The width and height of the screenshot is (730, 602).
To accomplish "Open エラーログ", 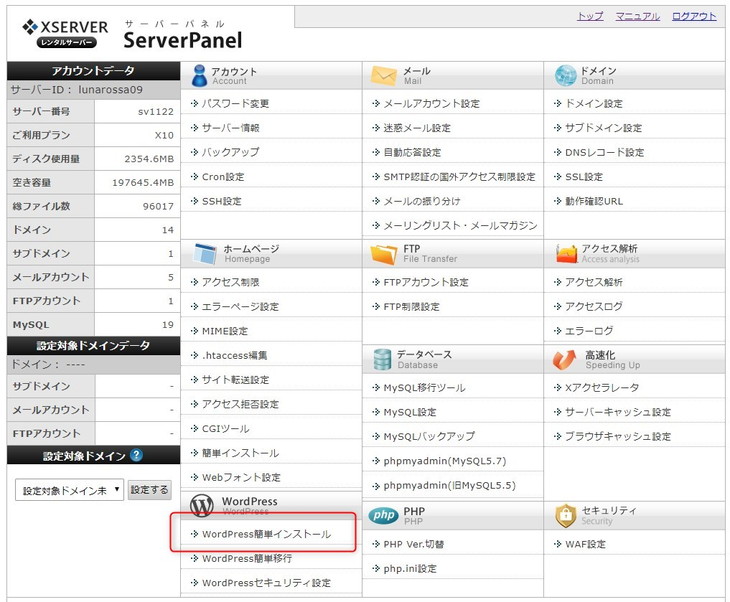I will click(588, 331).
